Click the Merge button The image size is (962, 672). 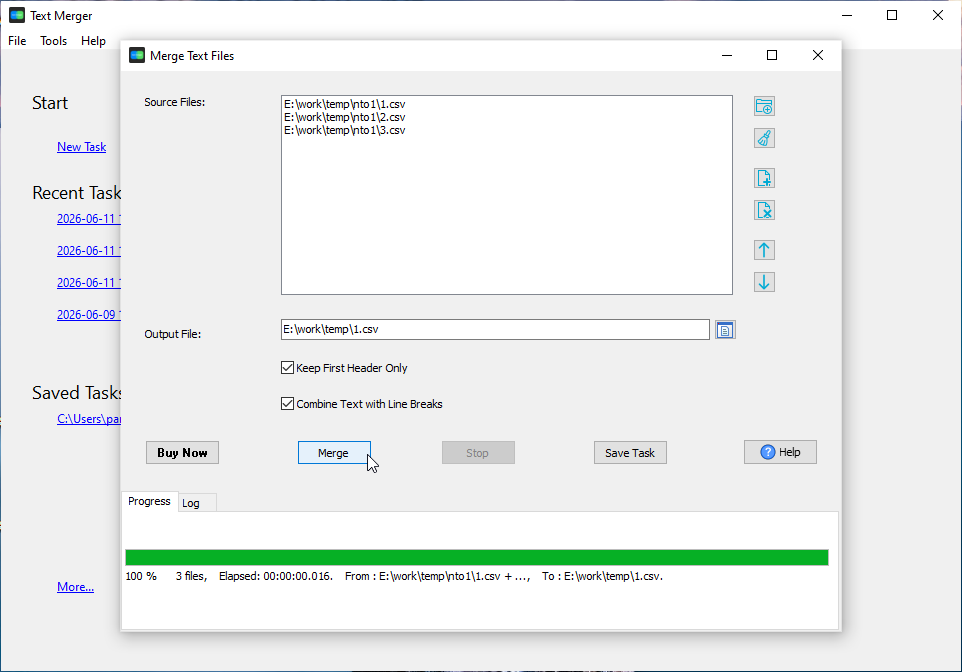334,452
